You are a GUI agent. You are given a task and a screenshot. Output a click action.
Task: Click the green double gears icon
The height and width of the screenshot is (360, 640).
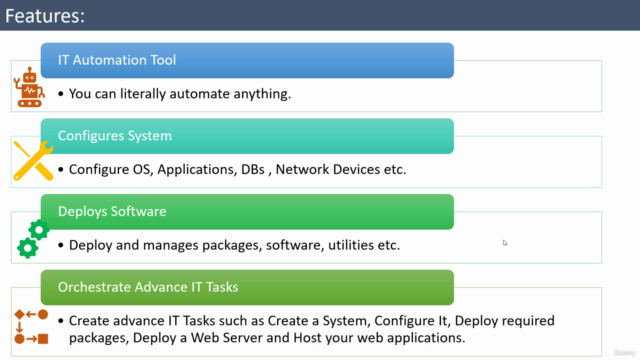pyautogui.click(x=33, y=239)
